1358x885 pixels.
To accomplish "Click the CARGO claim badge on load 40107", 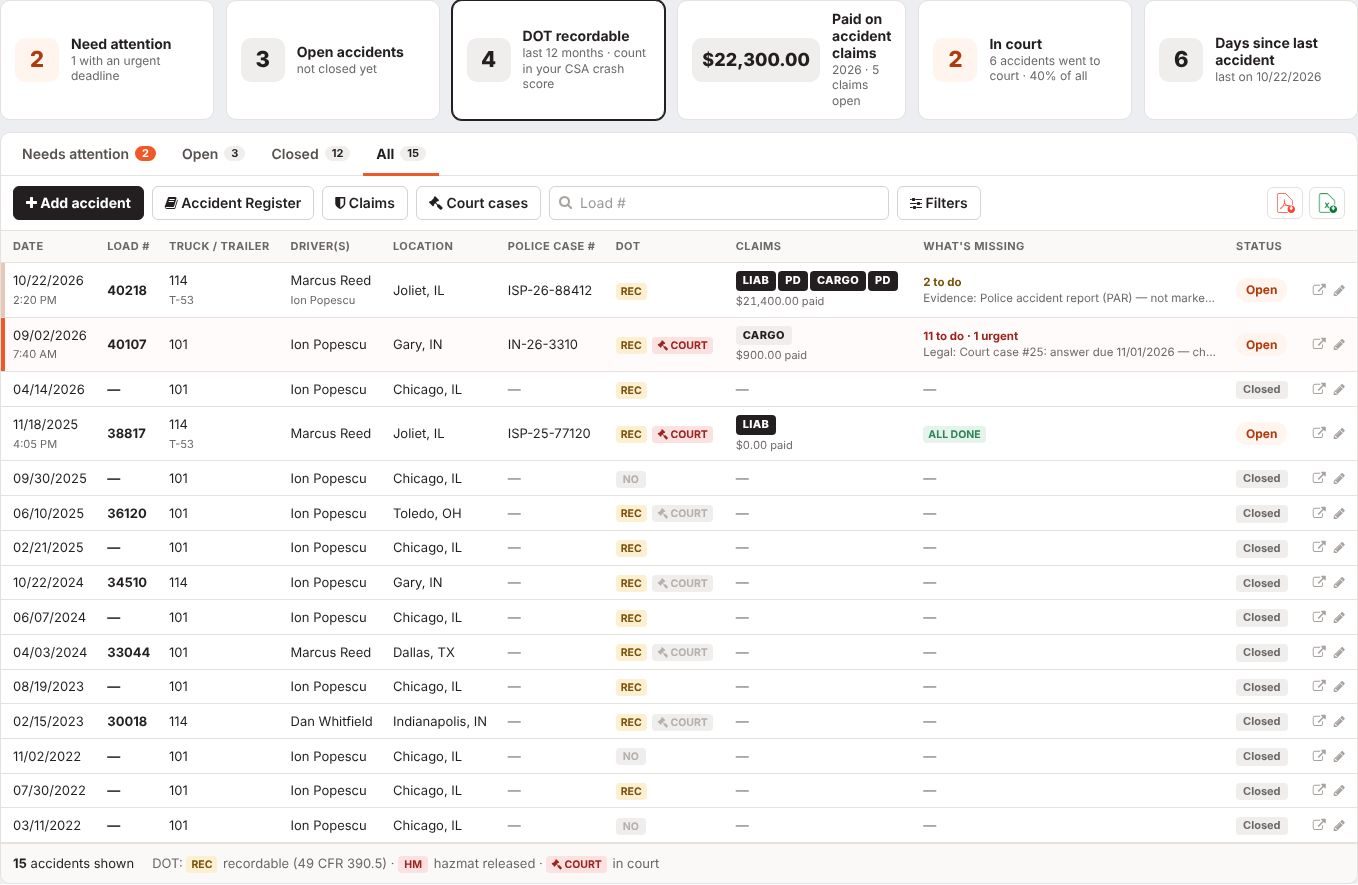I will [763, 335].
